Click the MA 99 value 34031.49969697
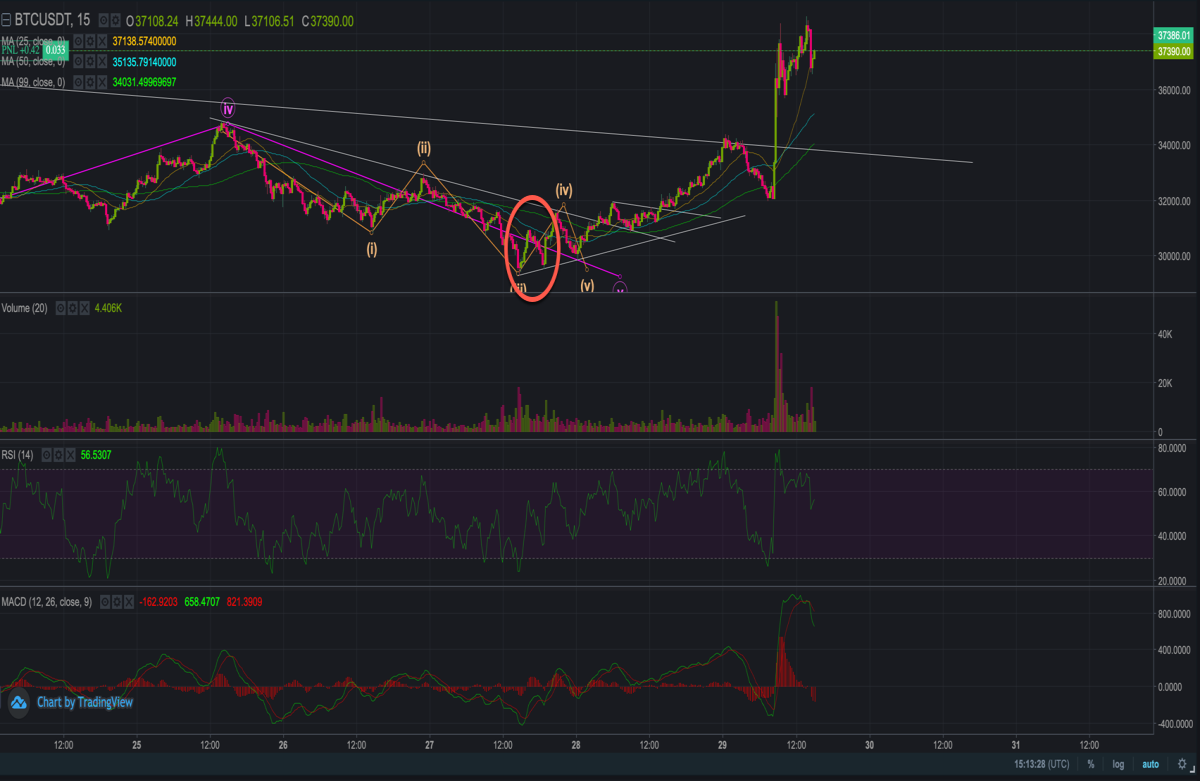This screenshot has width=1200, height=781. tap(144, 82)
